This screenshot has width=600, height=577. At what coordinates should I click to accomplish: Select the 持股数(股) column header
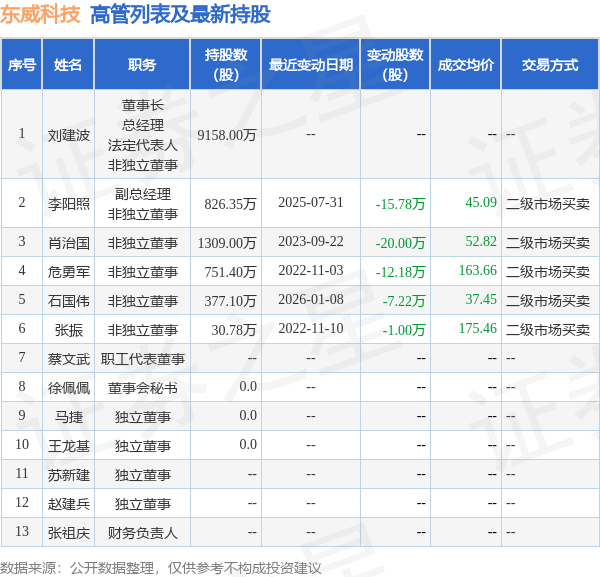click(226, 65)
